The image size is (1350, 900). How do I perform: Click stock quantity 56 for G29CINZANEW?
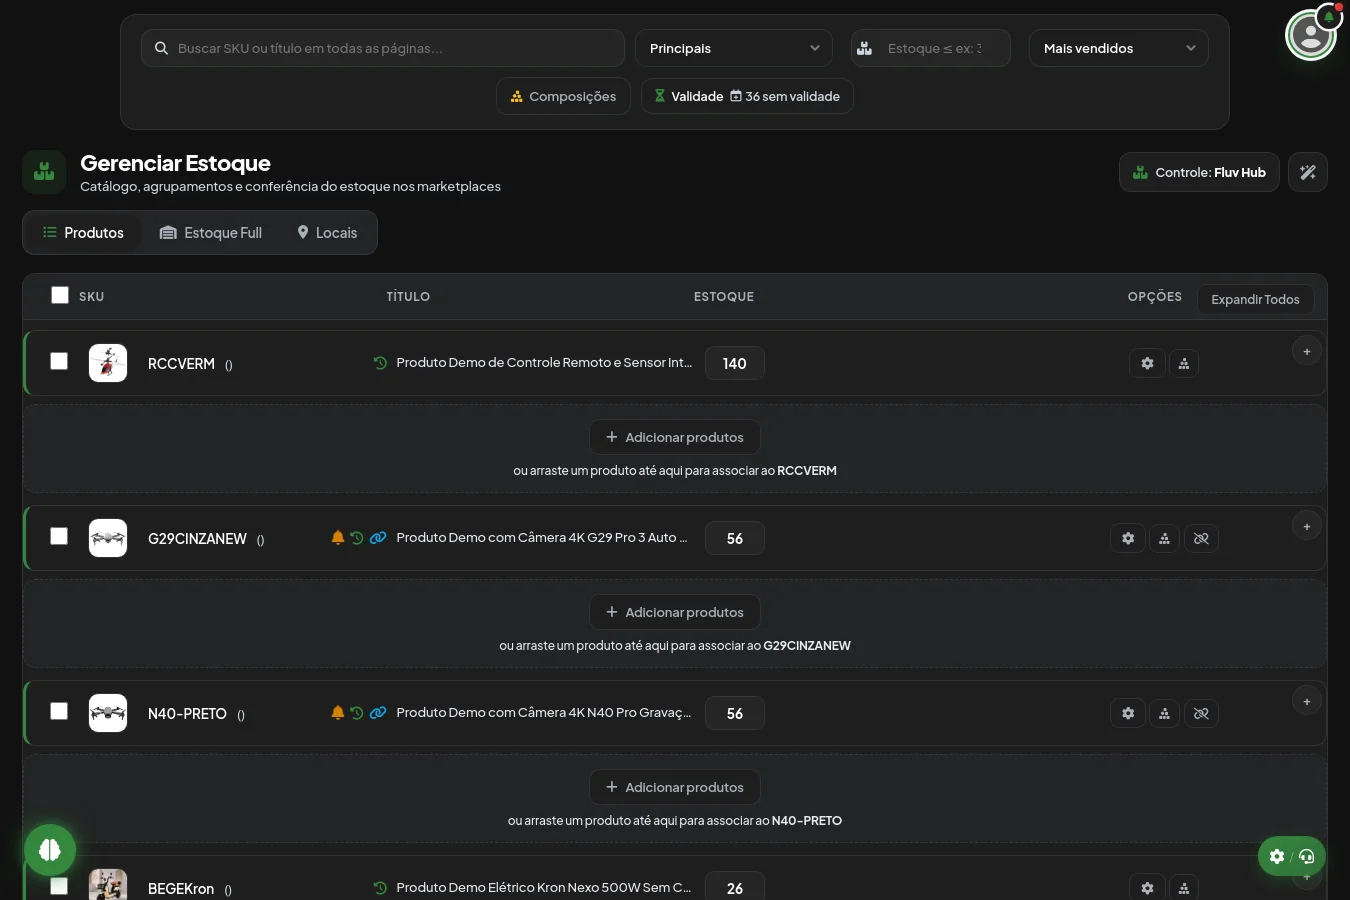tap(735, 538)
